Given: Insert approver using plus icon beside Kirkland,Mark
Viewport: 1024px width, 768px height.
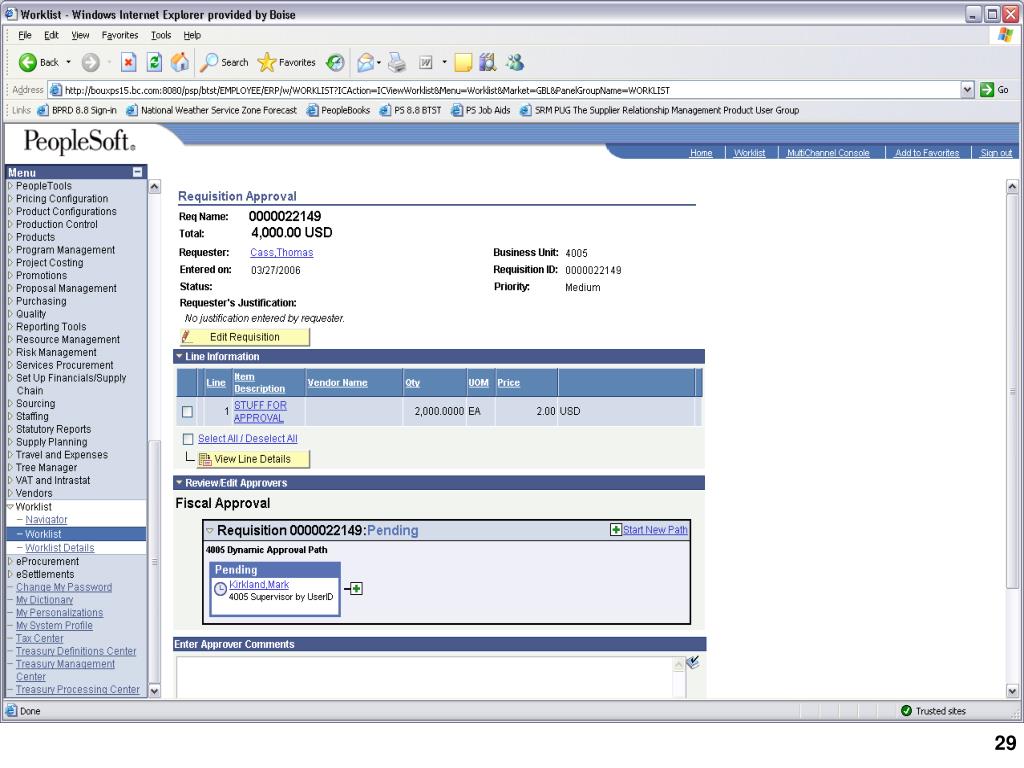Looking at the screenshot, I should (356, 589).
